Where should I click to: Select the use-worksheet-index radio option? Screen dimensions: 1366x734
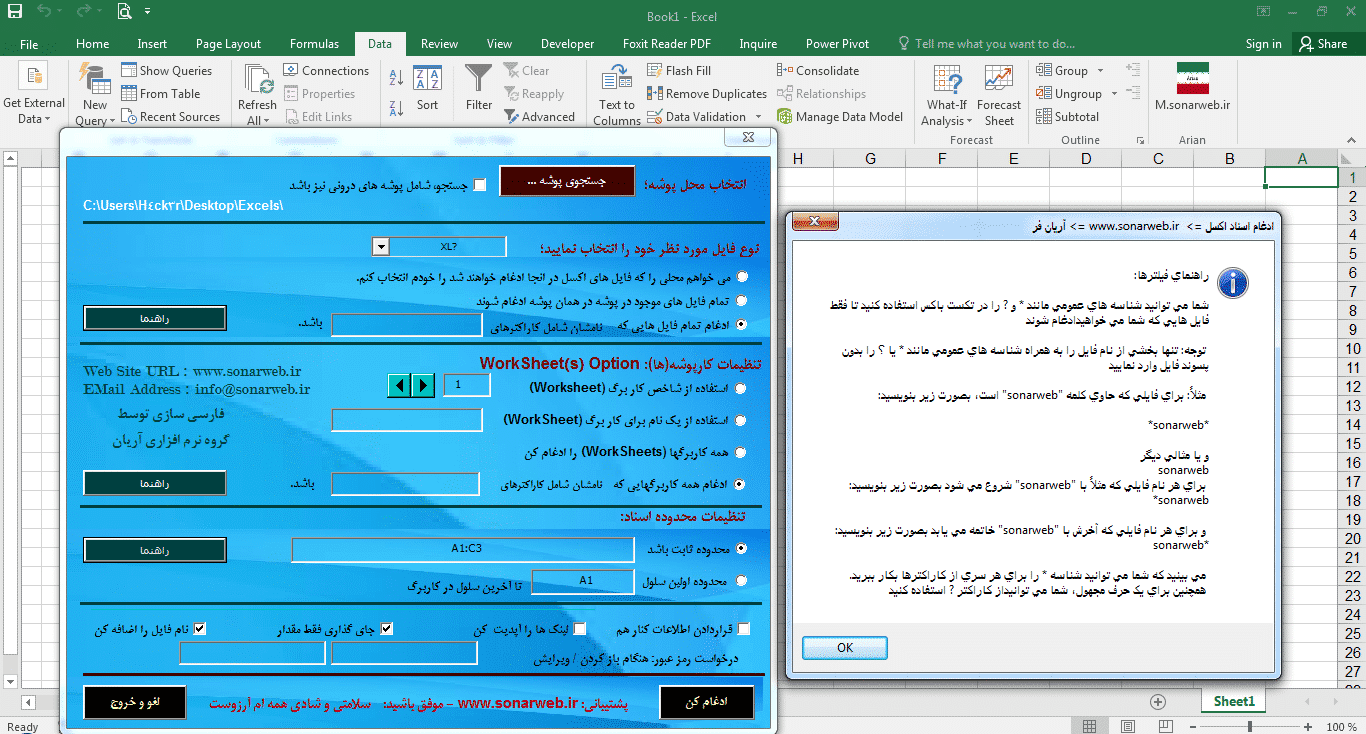tap(741, 388)
